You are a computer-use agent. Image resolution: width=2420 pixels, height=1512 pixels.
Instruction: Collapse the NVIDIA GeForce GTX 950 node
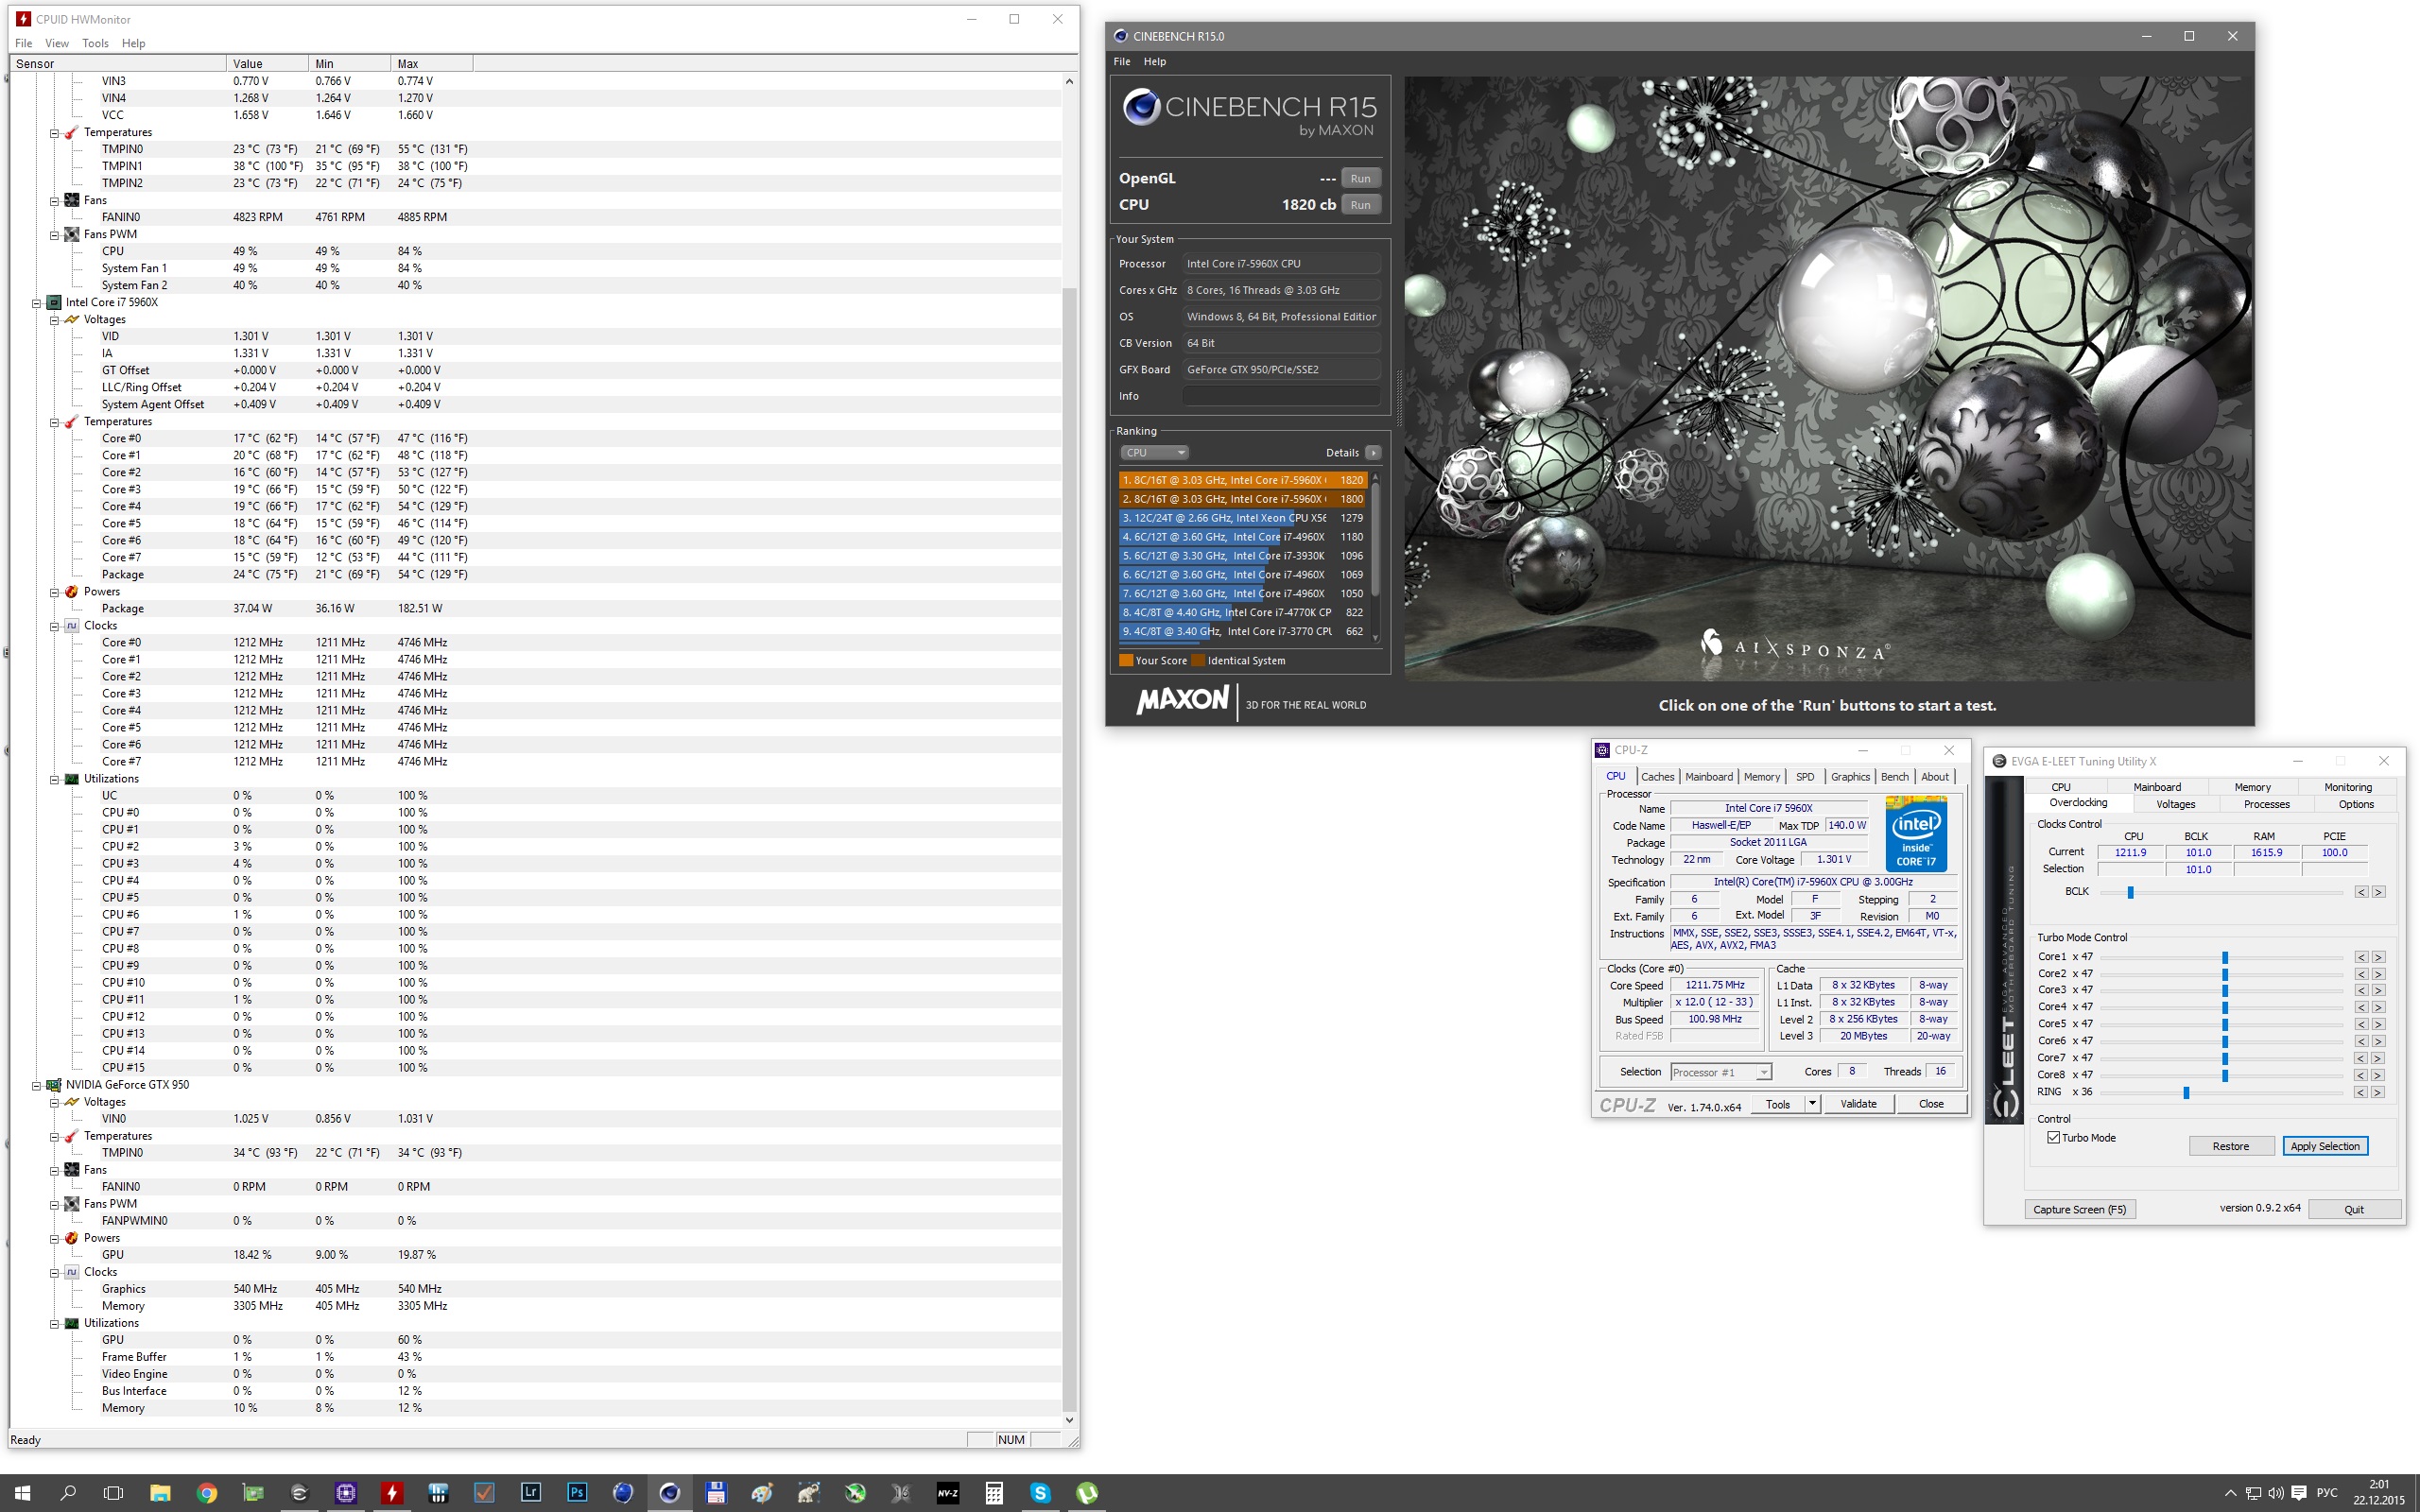tap(37, 1085)
